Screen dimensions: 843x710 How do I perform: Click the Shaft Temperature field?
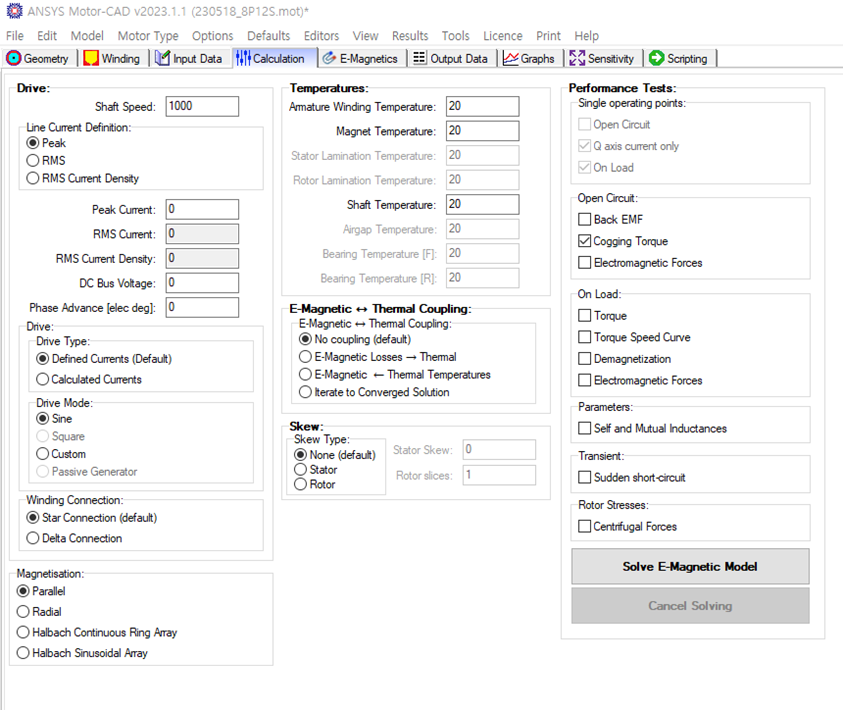click(x=483, y=204)
